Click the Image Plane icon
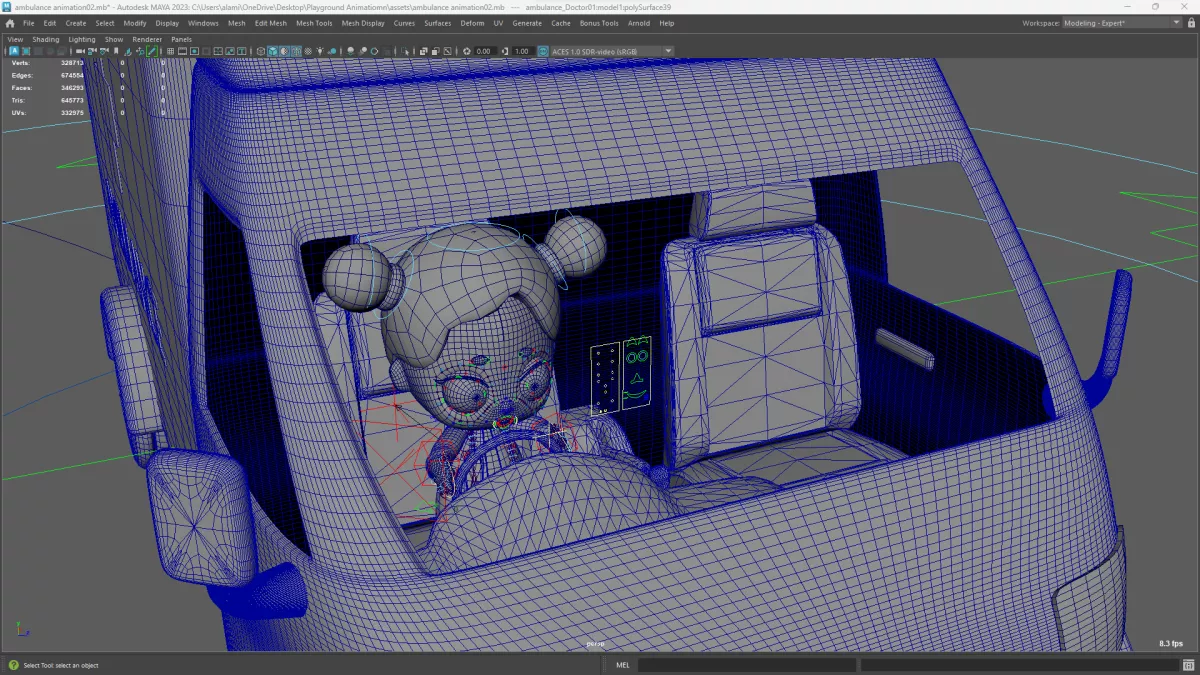1200x675 pixels. point(128,51)
